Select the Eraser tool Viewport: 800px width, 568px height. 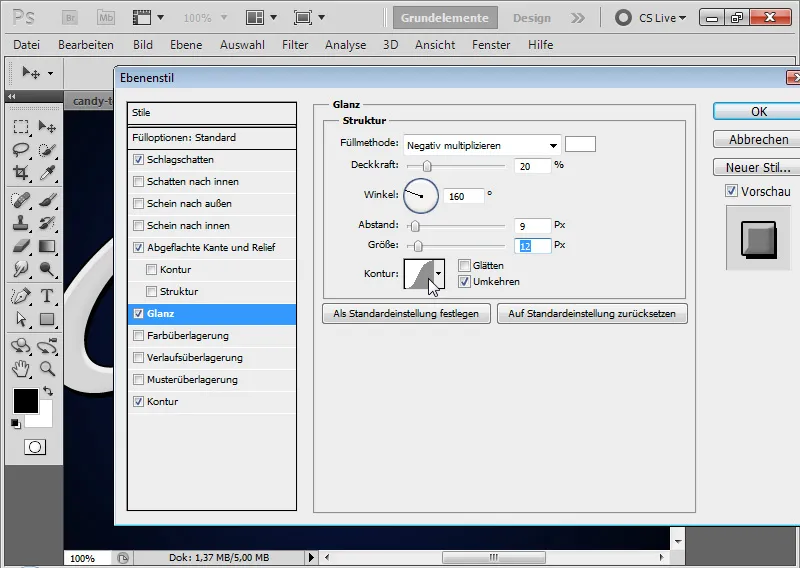click(20, 246)
